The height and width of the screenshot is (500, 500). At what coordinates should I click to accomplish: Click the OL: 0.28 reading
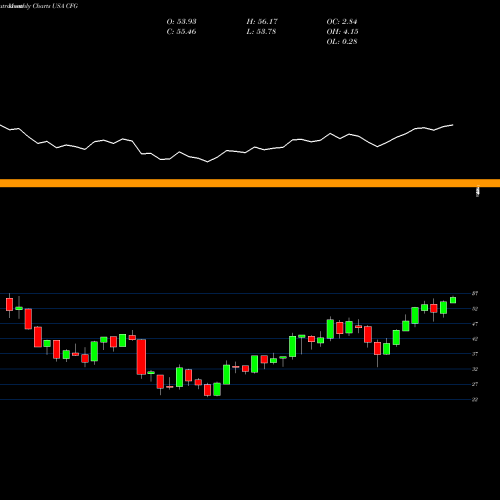point(342,42)
